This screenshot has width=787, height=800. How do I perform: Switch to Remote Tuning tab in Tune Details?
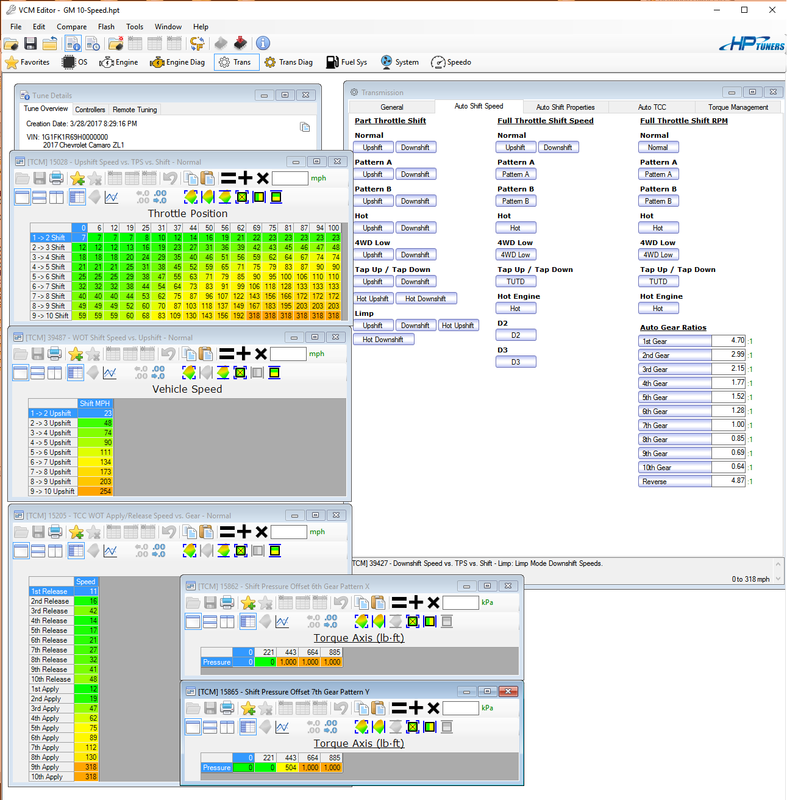coord(135,110)
